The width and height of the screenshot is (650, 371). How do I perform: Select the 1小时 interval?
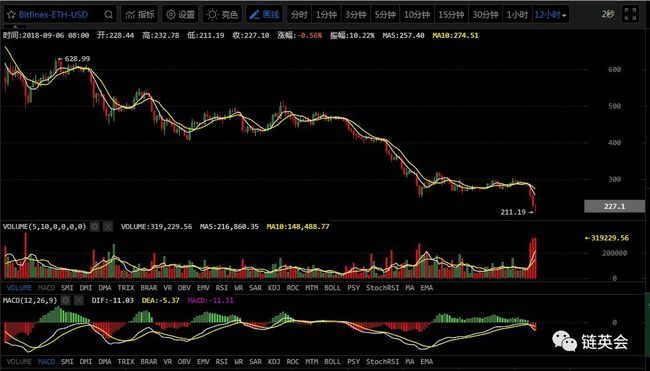(517, 15)
